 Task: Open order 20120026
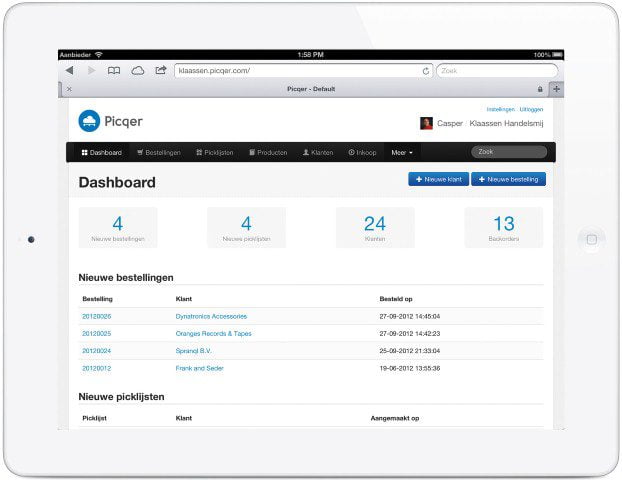[96, 316]
